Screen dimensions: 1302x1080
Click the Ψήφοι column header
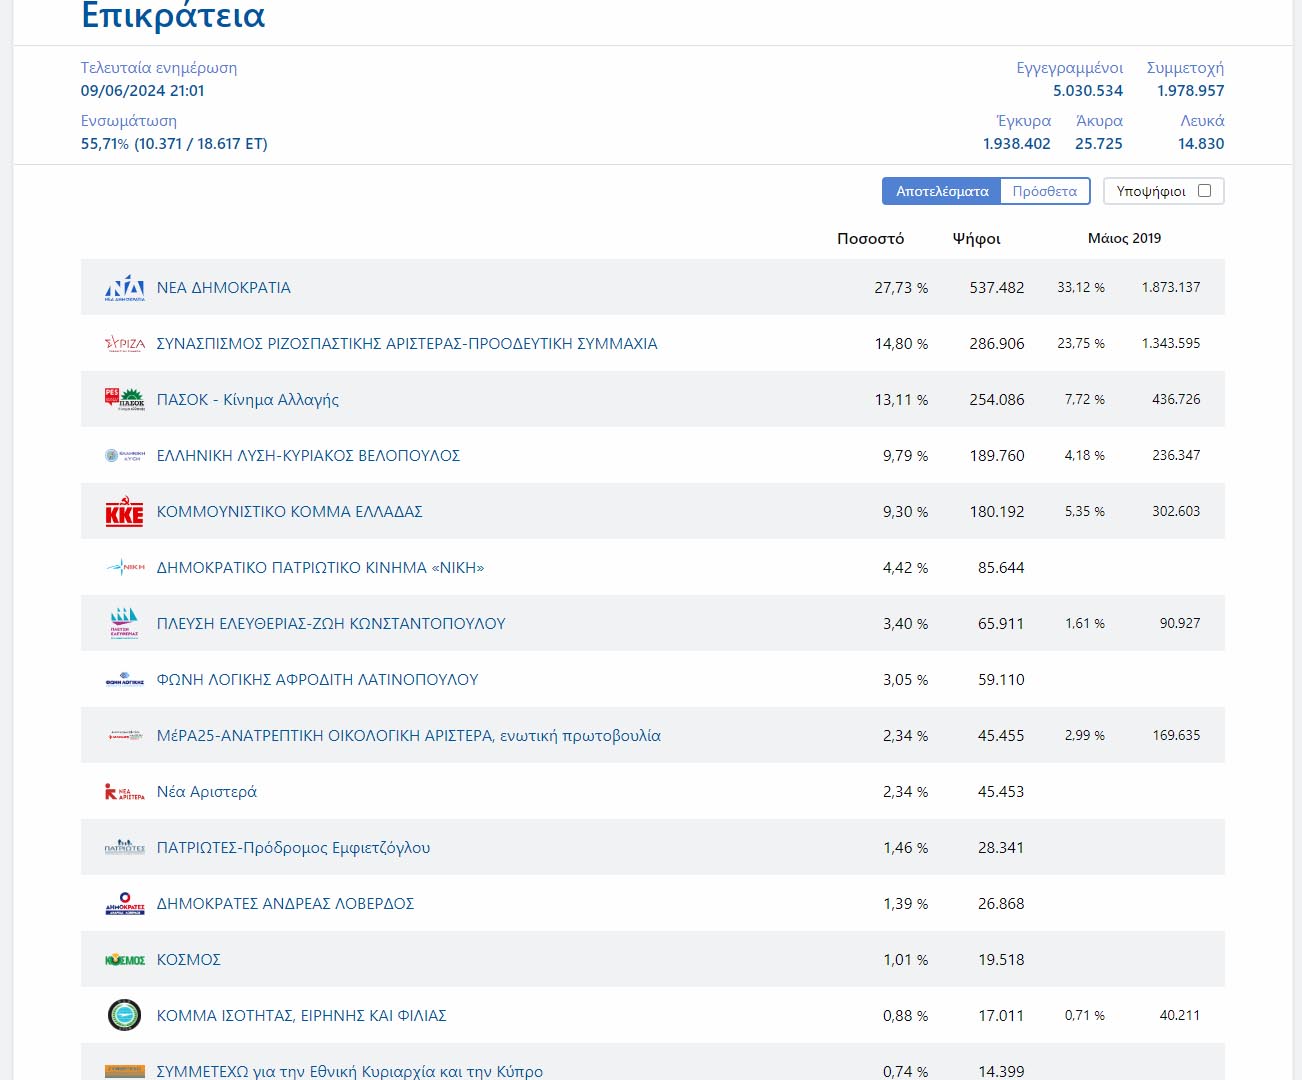point(977,239)
